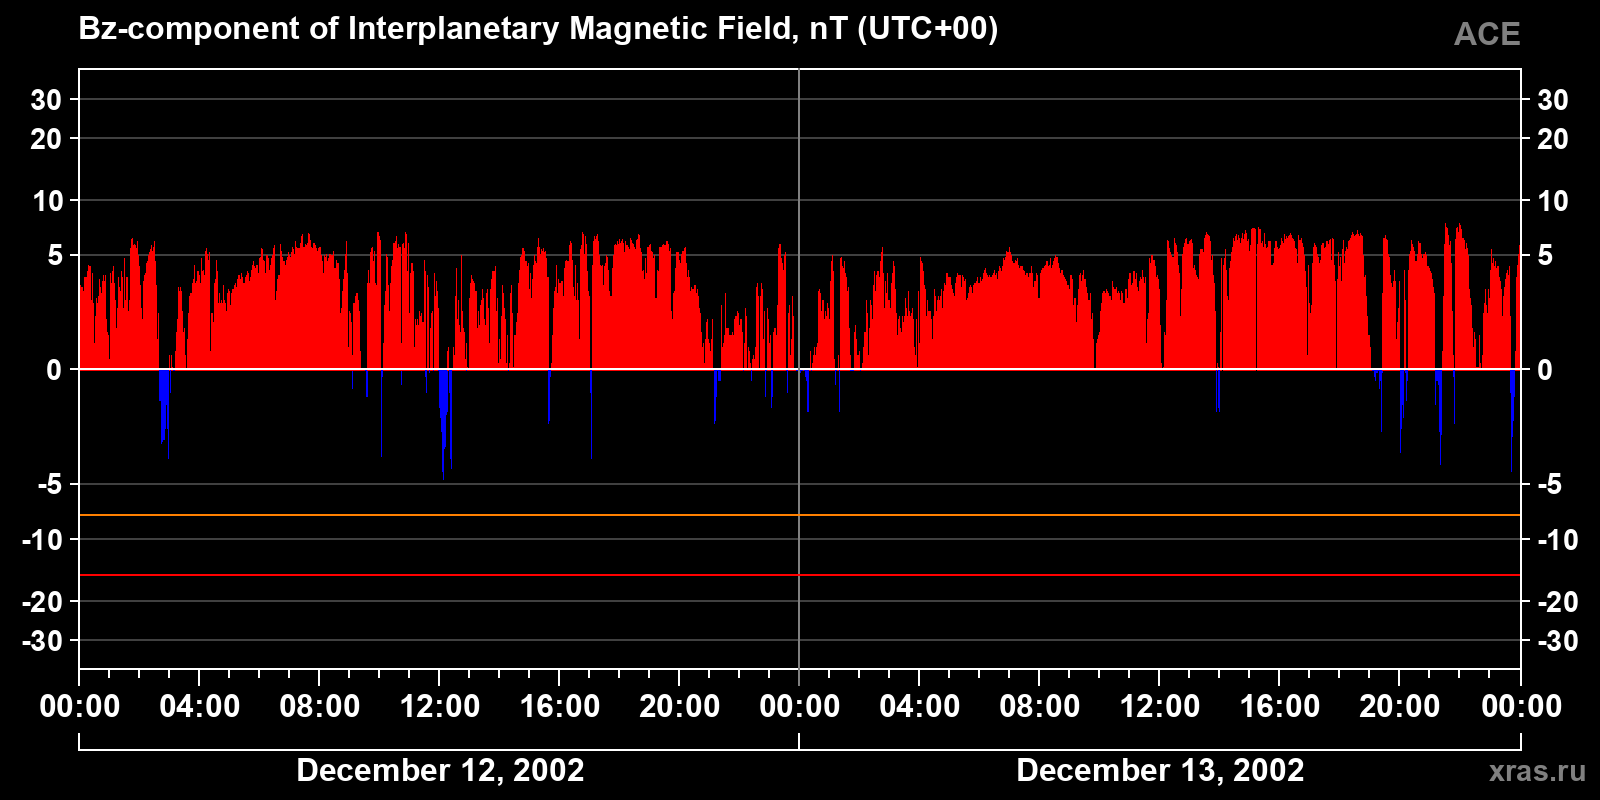Click the 08:00 tick label under December 12
This screenshot has width=1600, height=800.
click(x=320, y=706)
